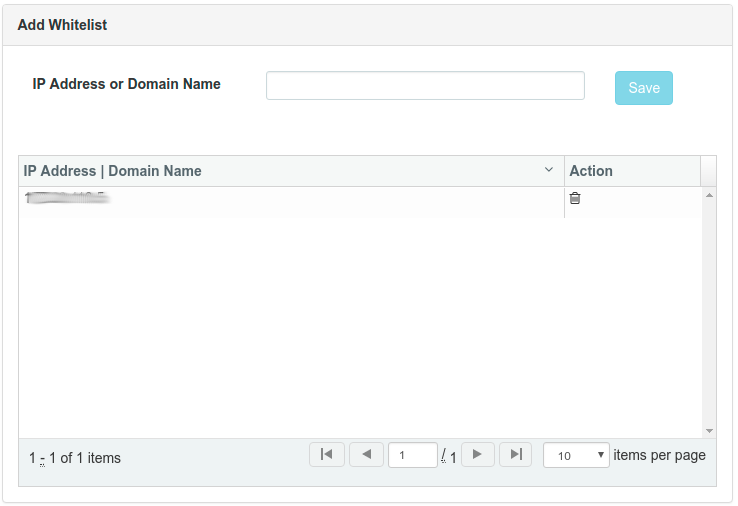
Task: Click the Add Whitelist panel heading
Action: pyautogui.click(x=62, y=25)
